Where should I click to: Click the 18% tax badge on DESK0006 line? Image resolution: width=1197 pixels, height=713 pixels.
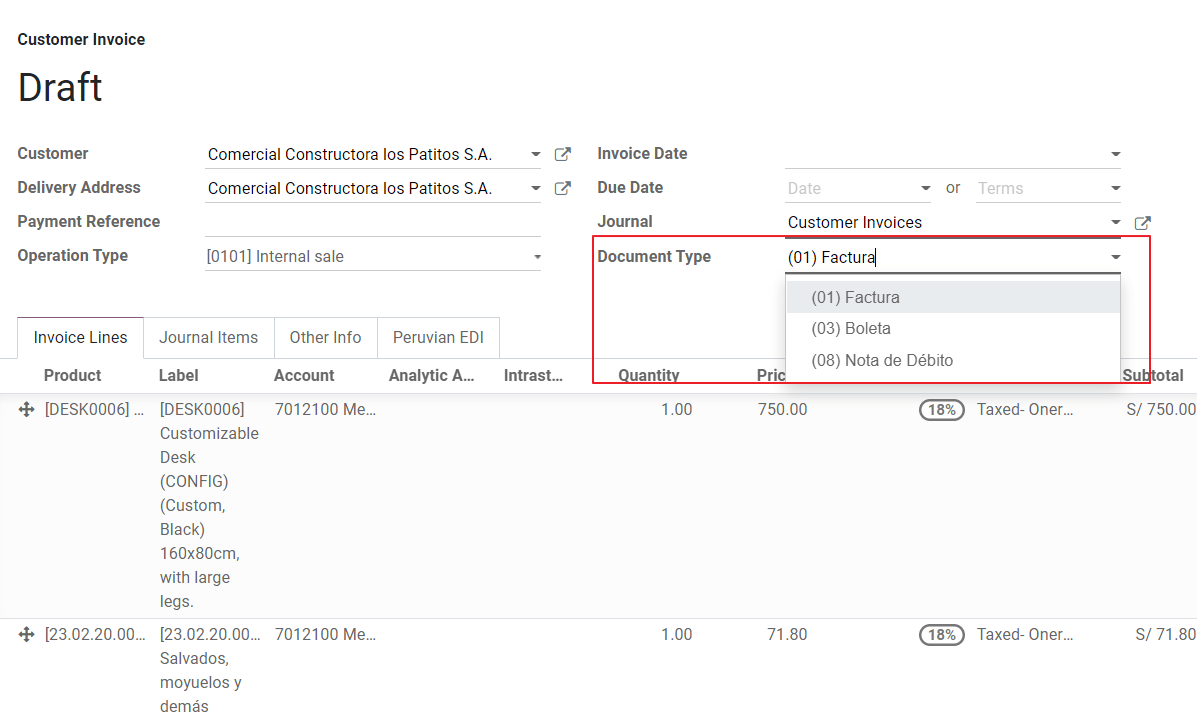coord(941,409)
